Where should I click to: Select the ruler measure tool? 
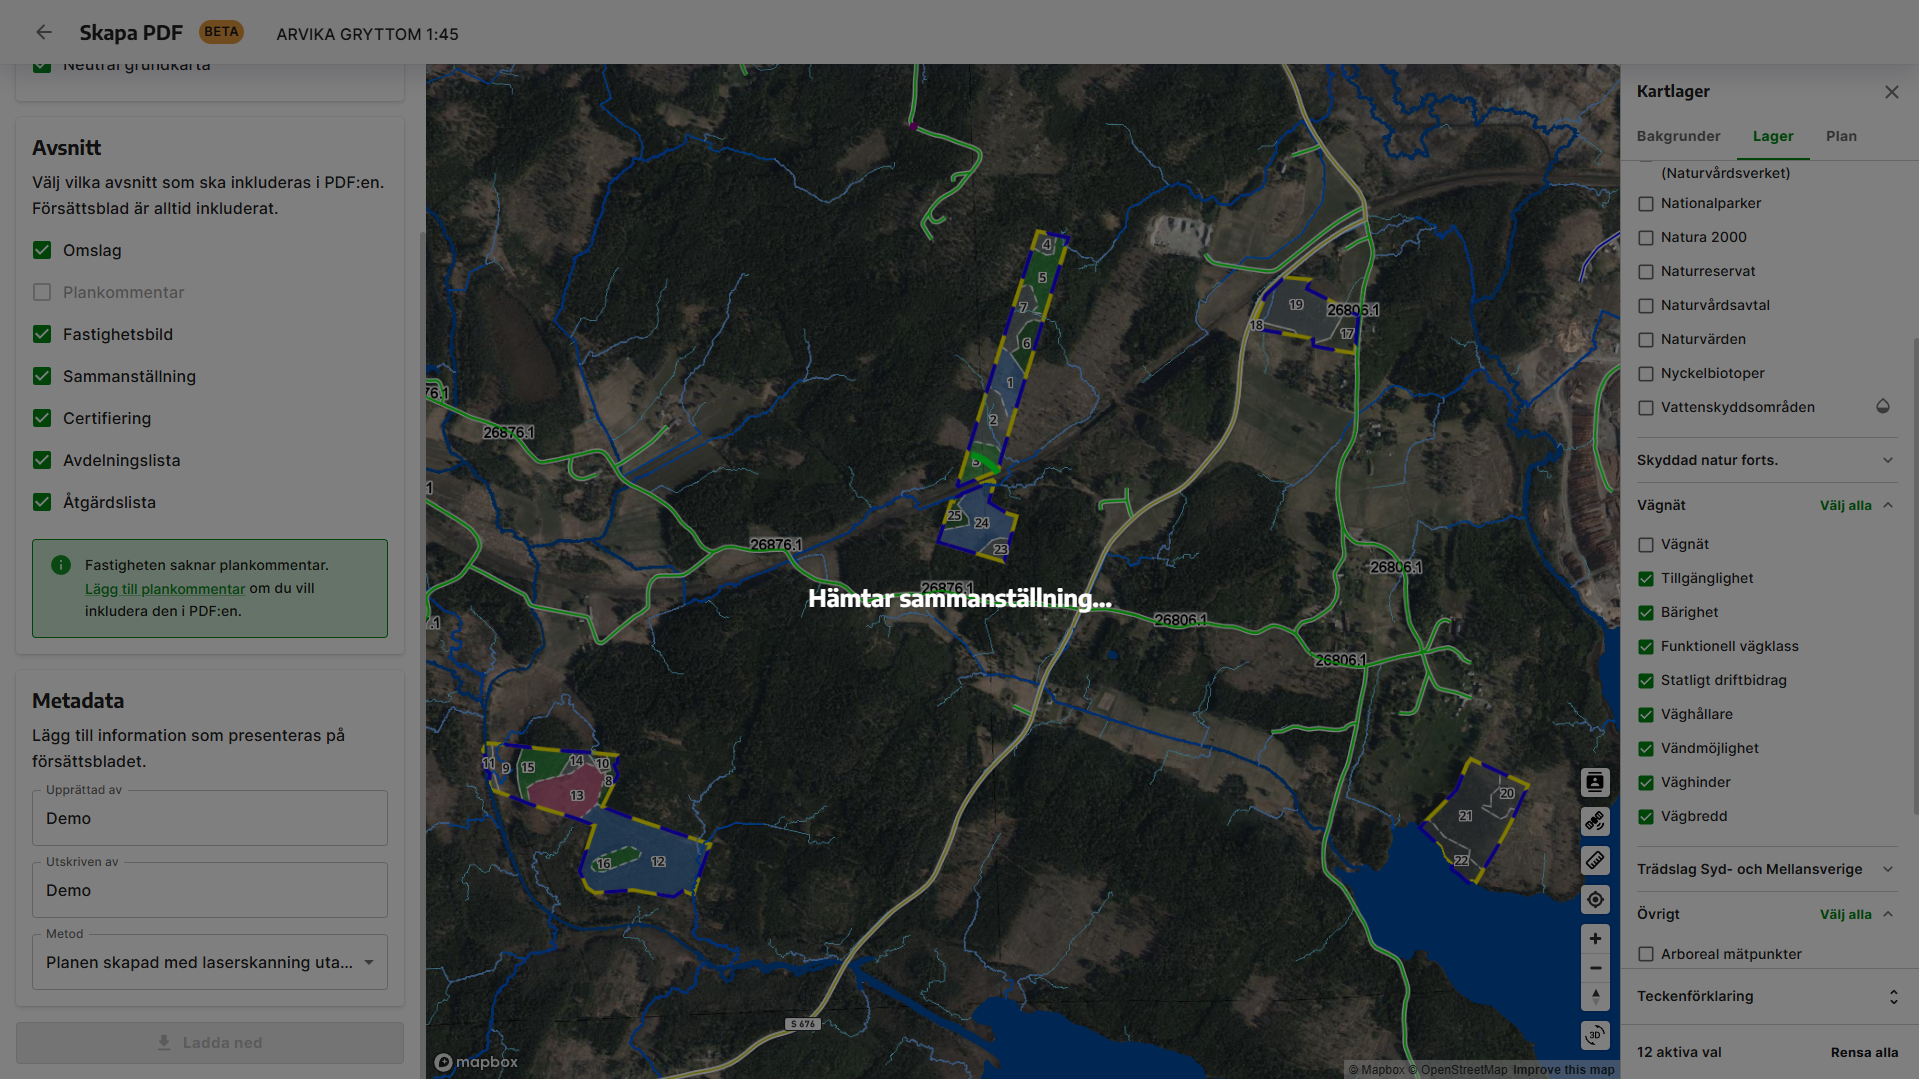1595,860
